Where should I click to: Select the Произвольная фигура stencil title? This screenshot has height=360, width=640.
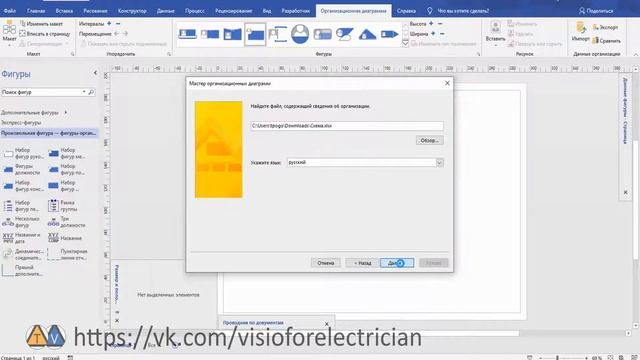coord(49,133)
